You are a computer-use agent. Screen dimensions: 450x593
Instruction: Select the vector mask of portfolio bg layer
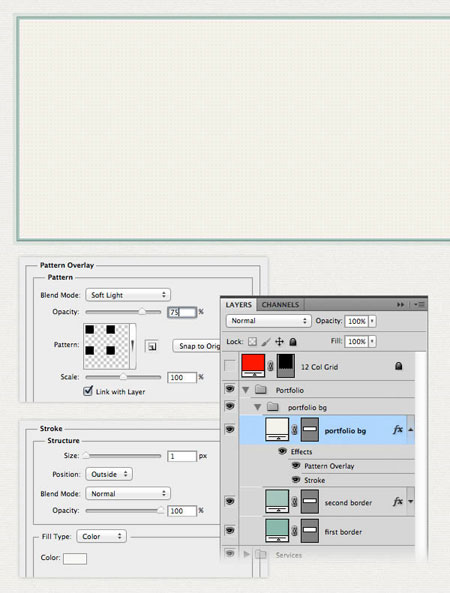pyautogui.click(x=310, y=430)
